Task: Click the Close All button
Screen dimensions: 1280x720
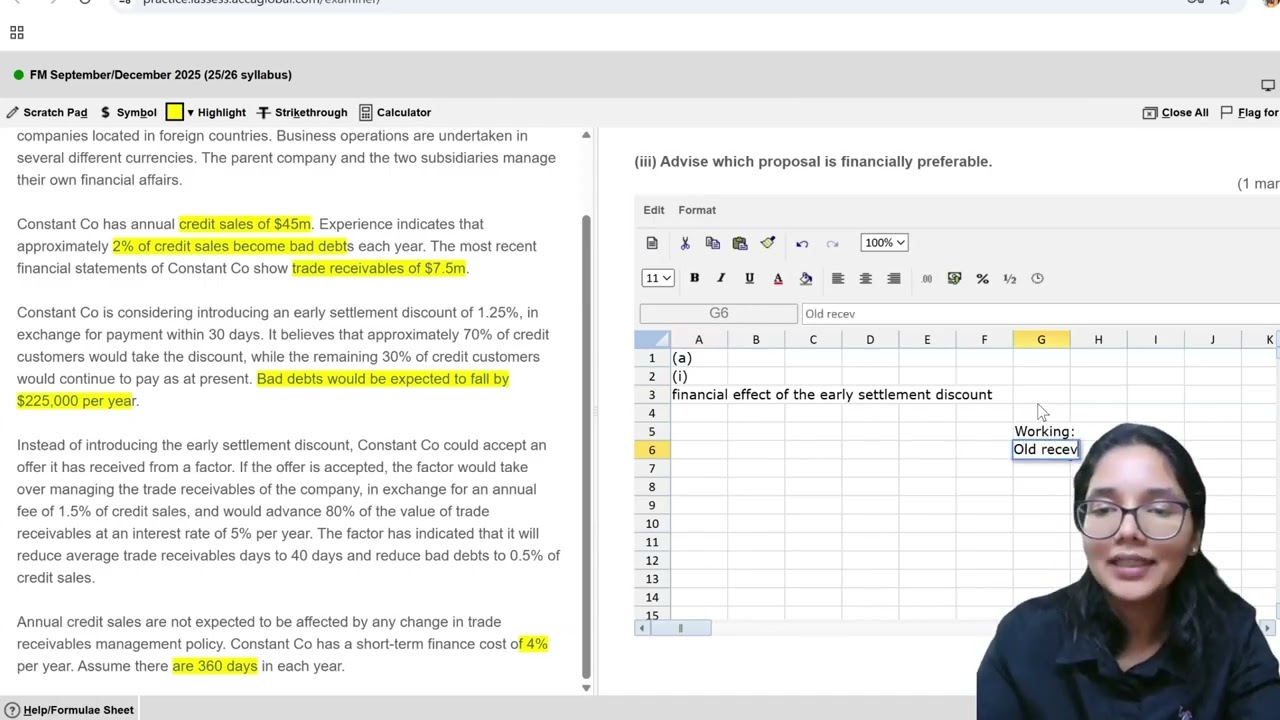Action: [1176, 112]
